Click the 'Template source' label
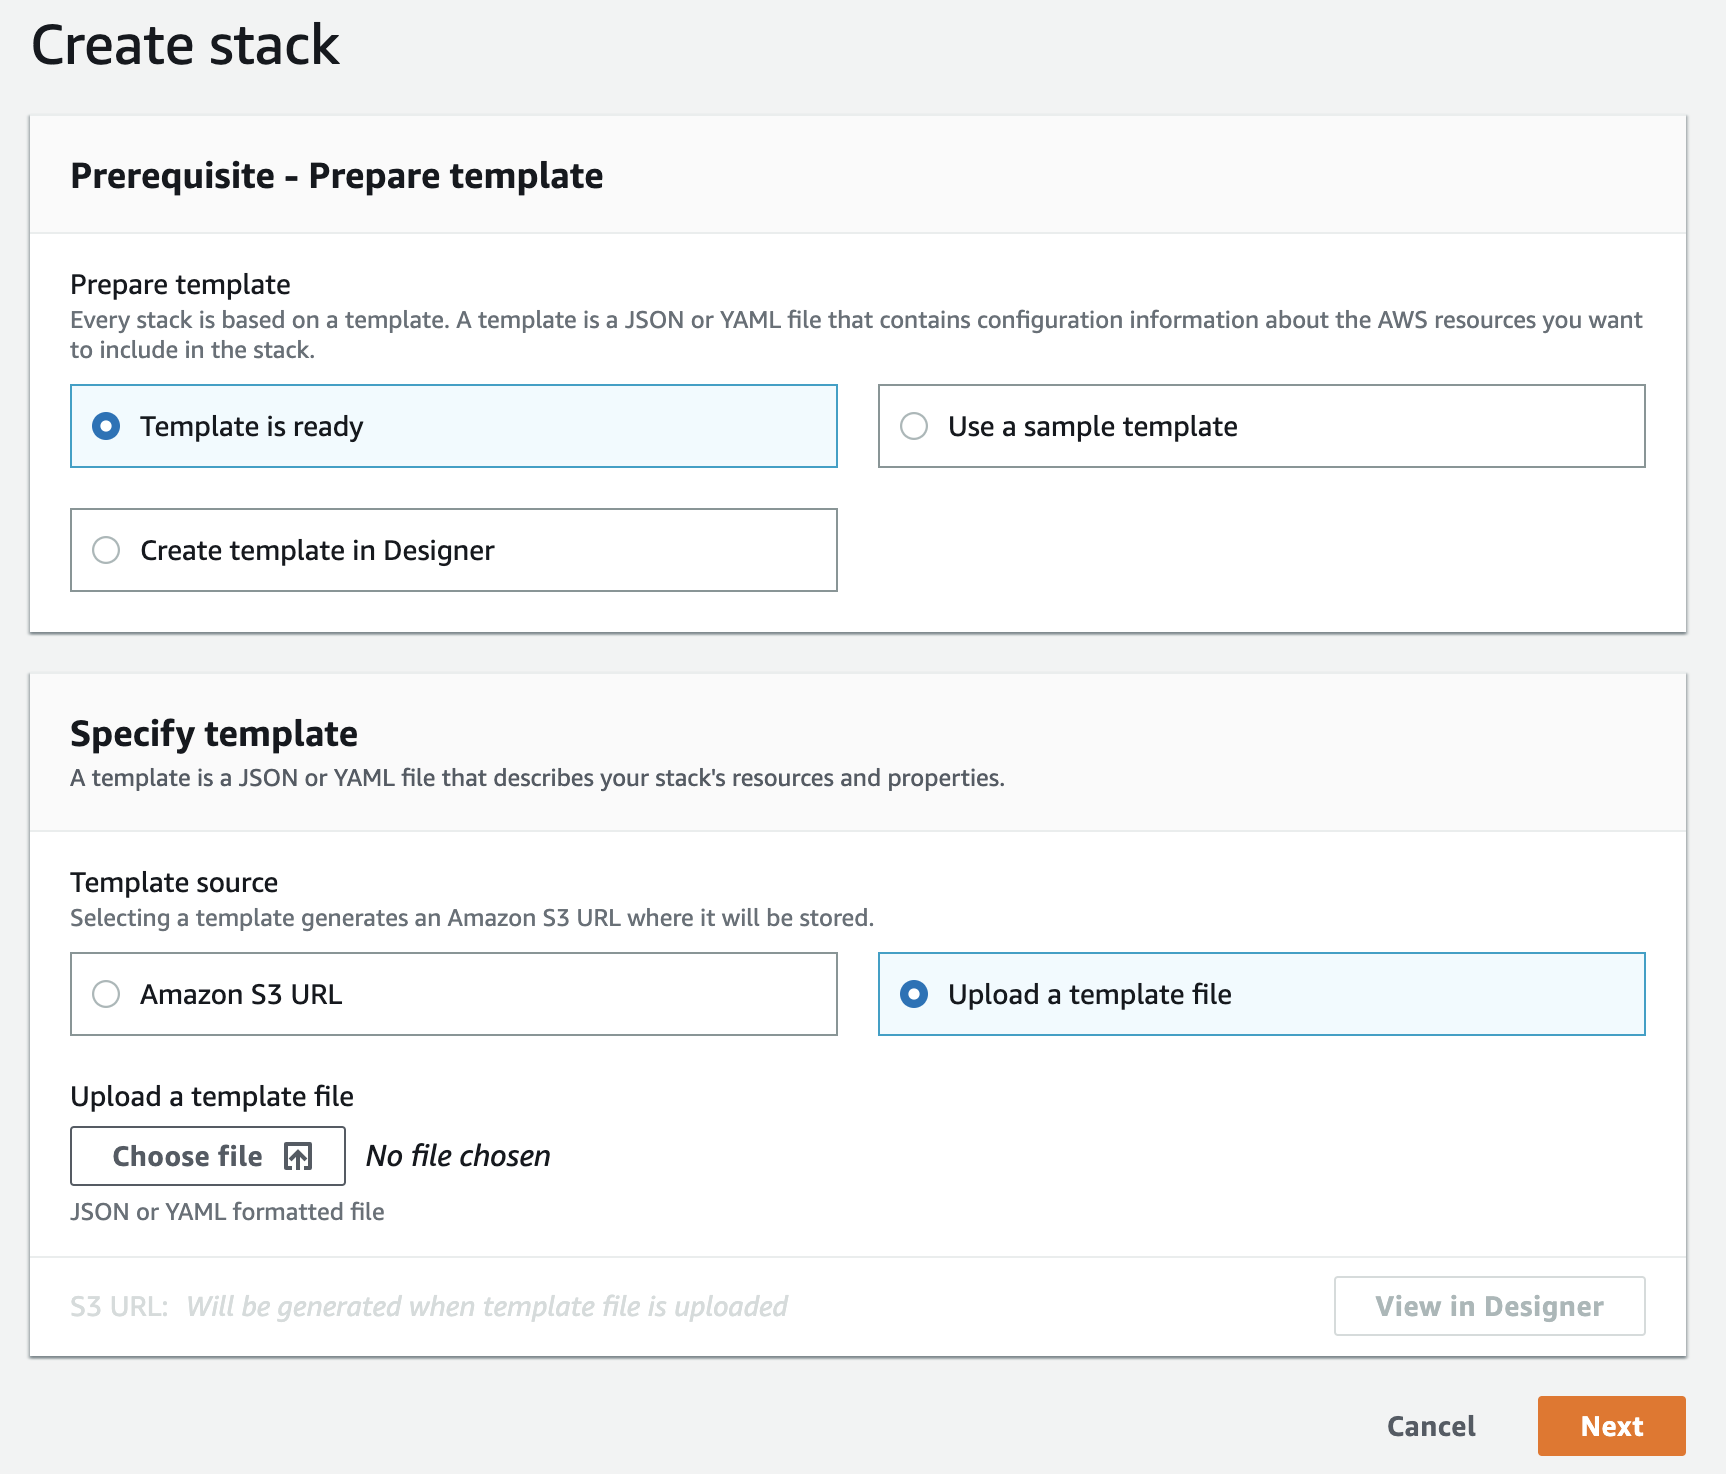 (x=174, y=882)
